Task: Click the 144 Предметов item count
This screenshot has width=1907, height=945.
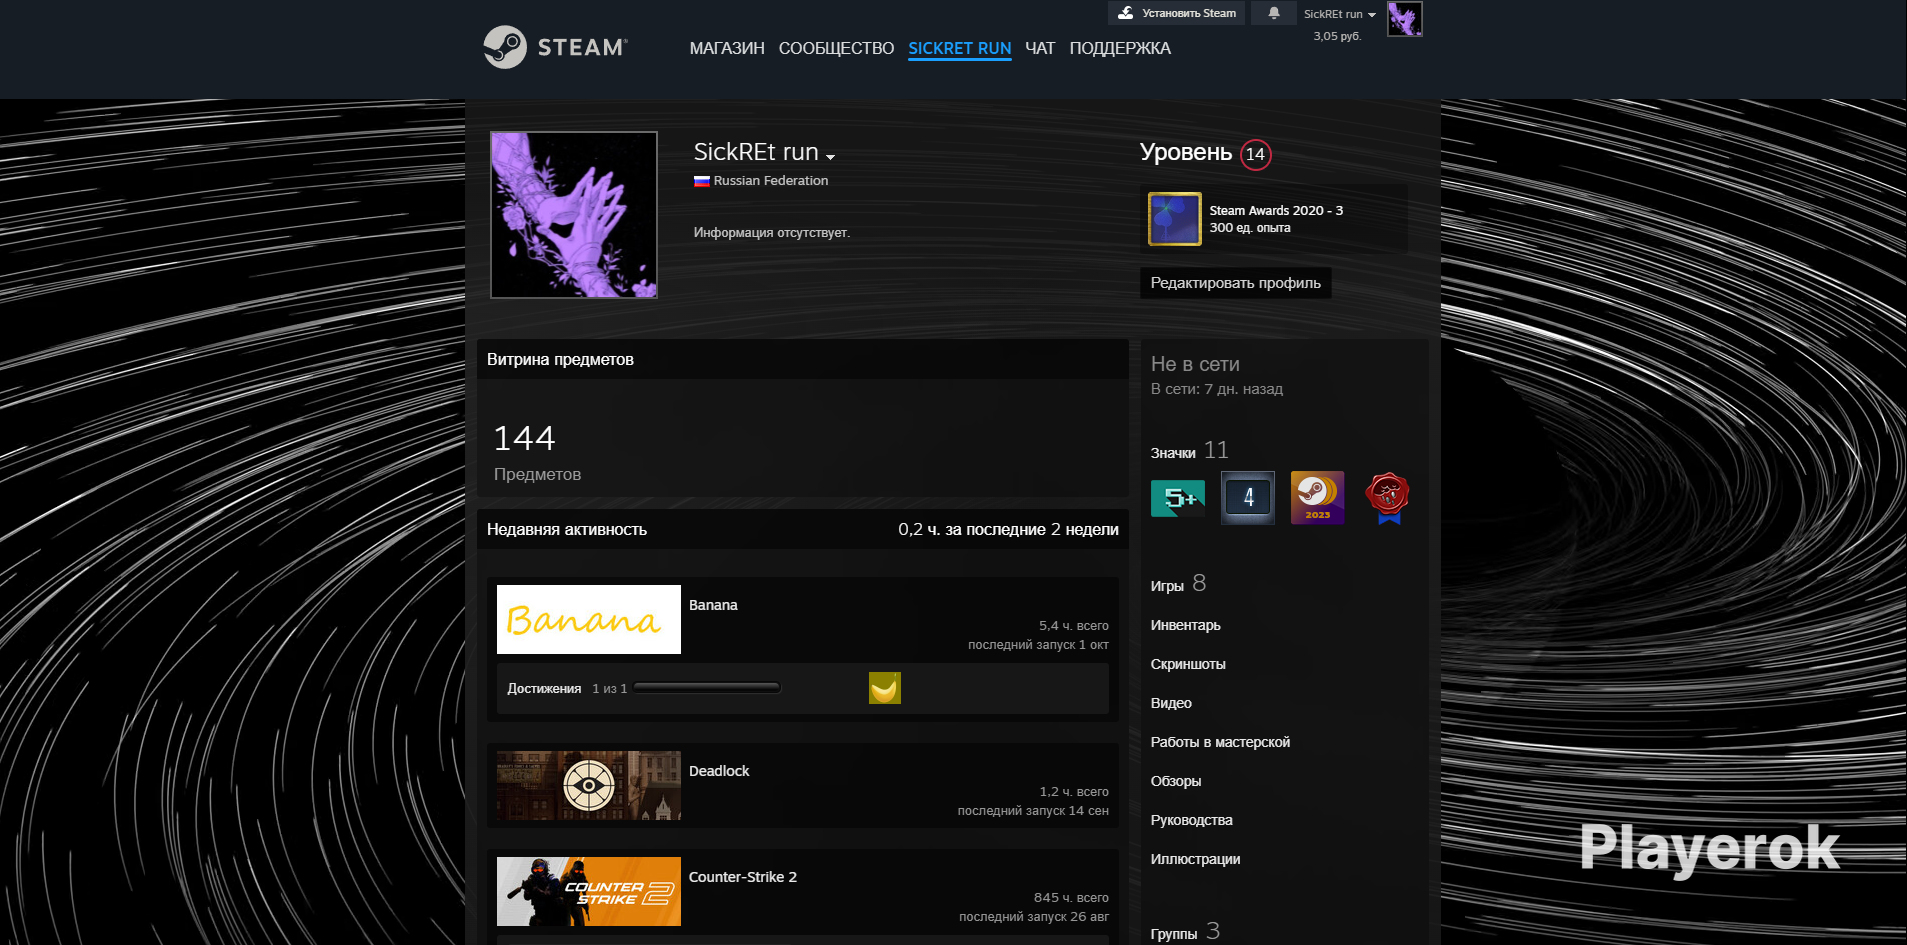Action: [537, 452]
